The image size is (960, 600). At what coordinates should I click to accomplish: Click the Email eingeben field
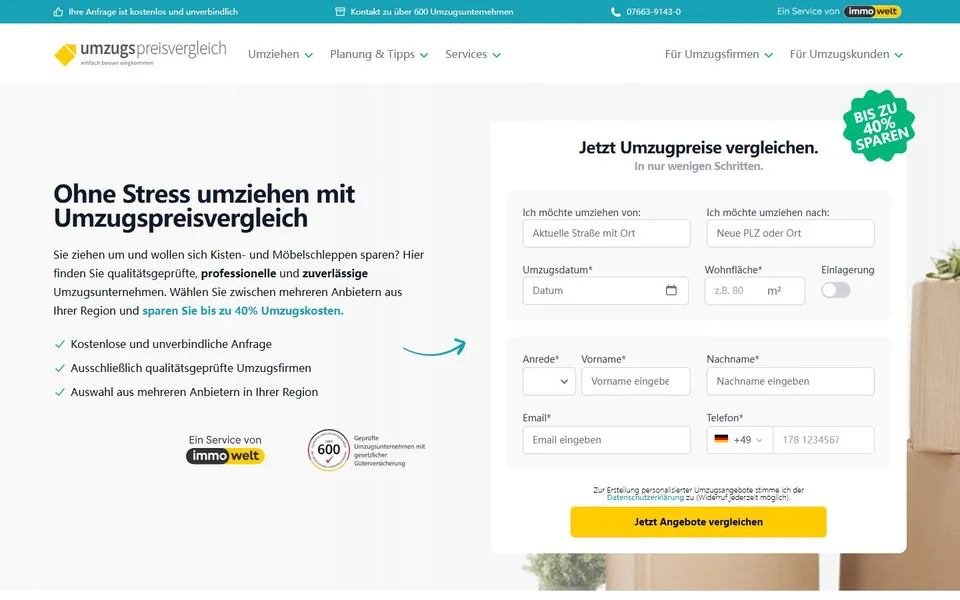coord(606,440)
